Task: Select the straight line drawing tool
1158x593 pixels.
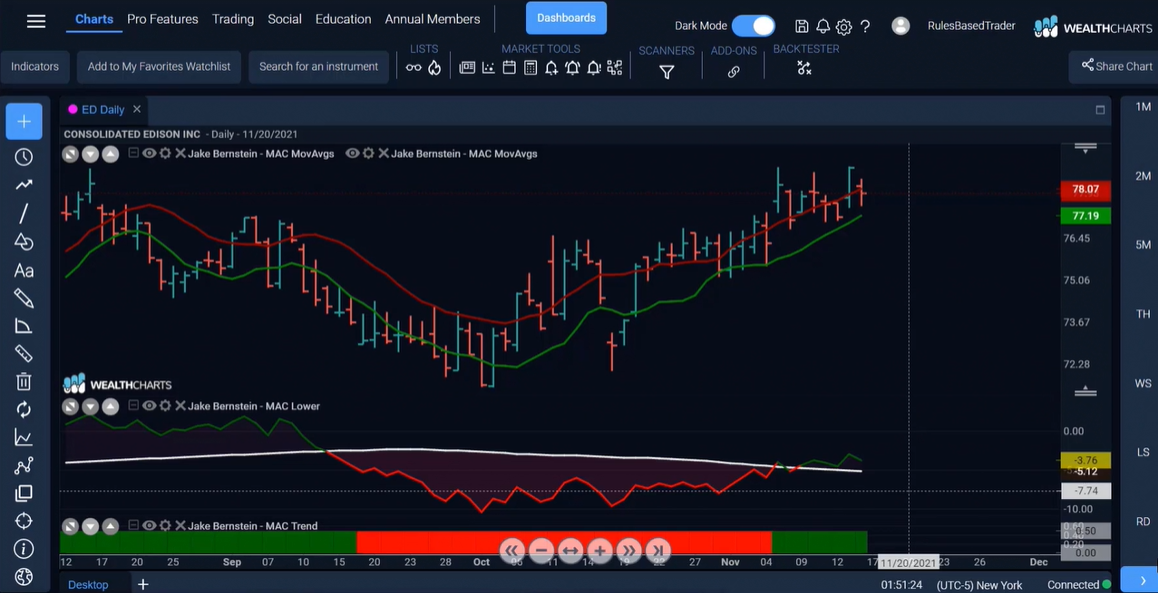Action: point(24,213)
